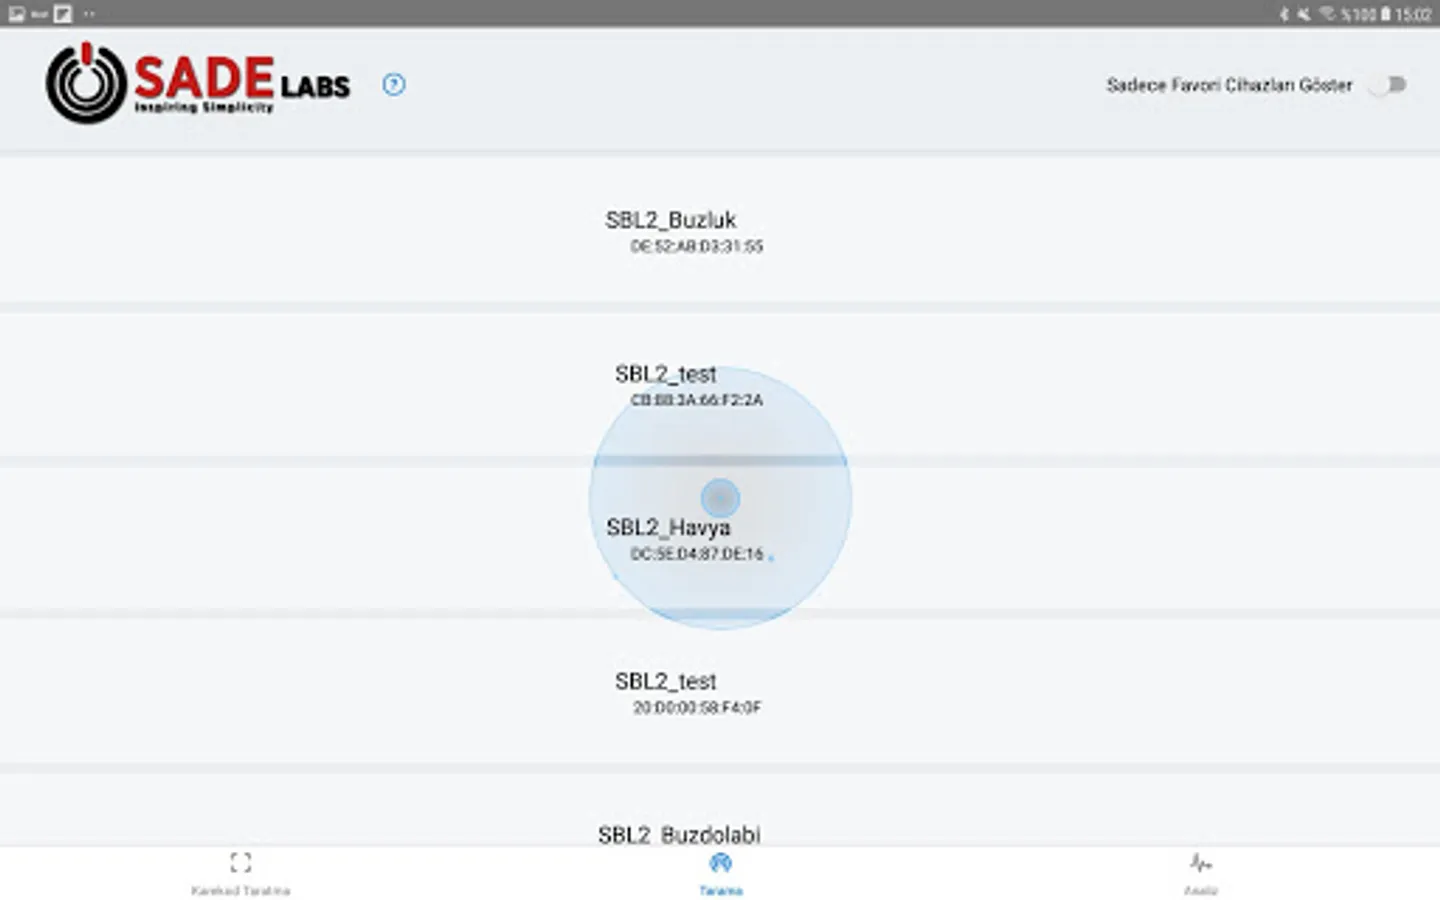Tap the Tarama scanning icon in bottom bar
Viewport: 1440px width, 900px height.
[x=720, y=862]
